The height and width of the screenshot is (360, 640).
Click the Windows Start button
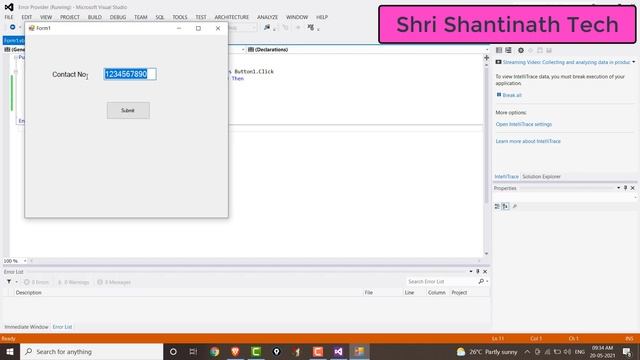[10, 352]
